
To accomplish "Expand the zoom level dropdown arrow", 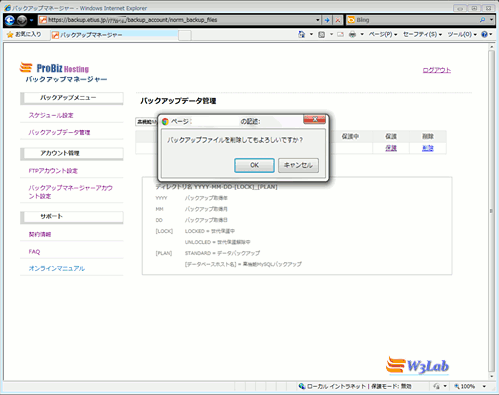I will click(484, 386).
